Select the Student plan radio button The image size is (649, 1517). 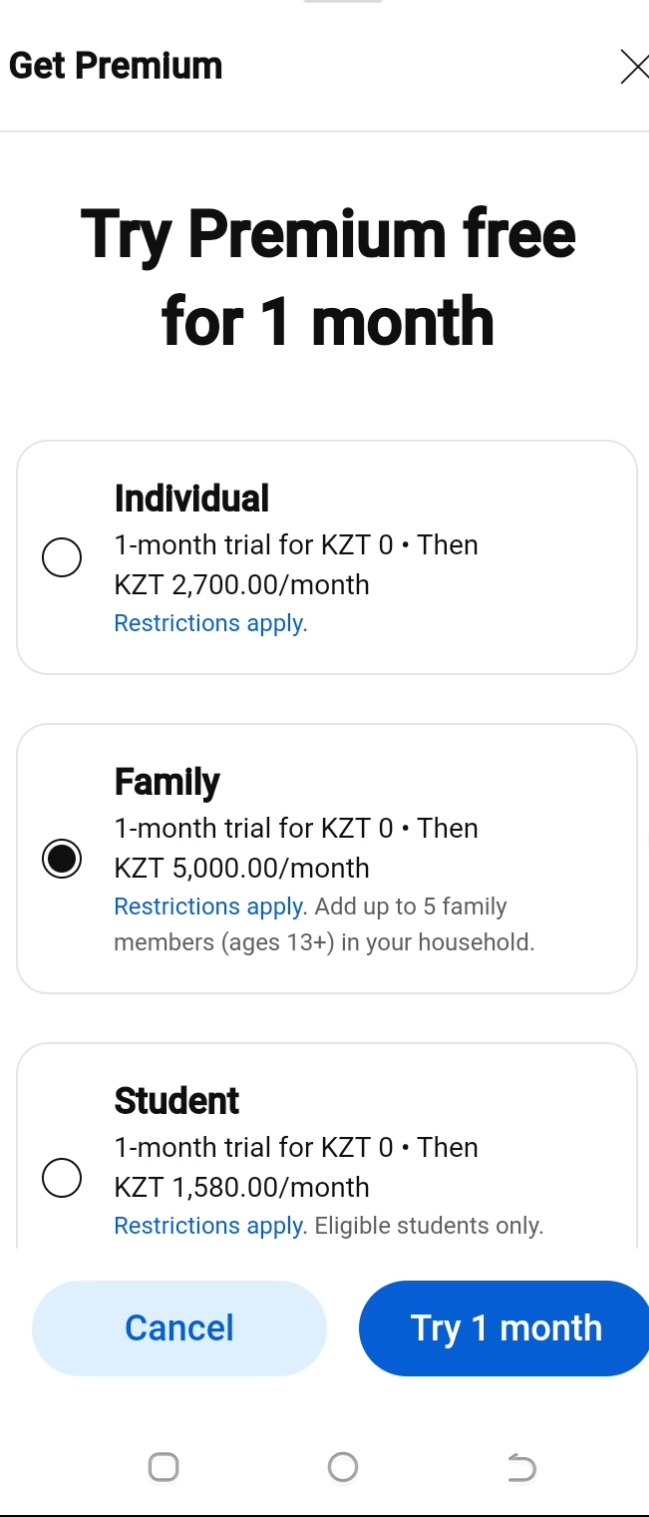(62, 1178)
